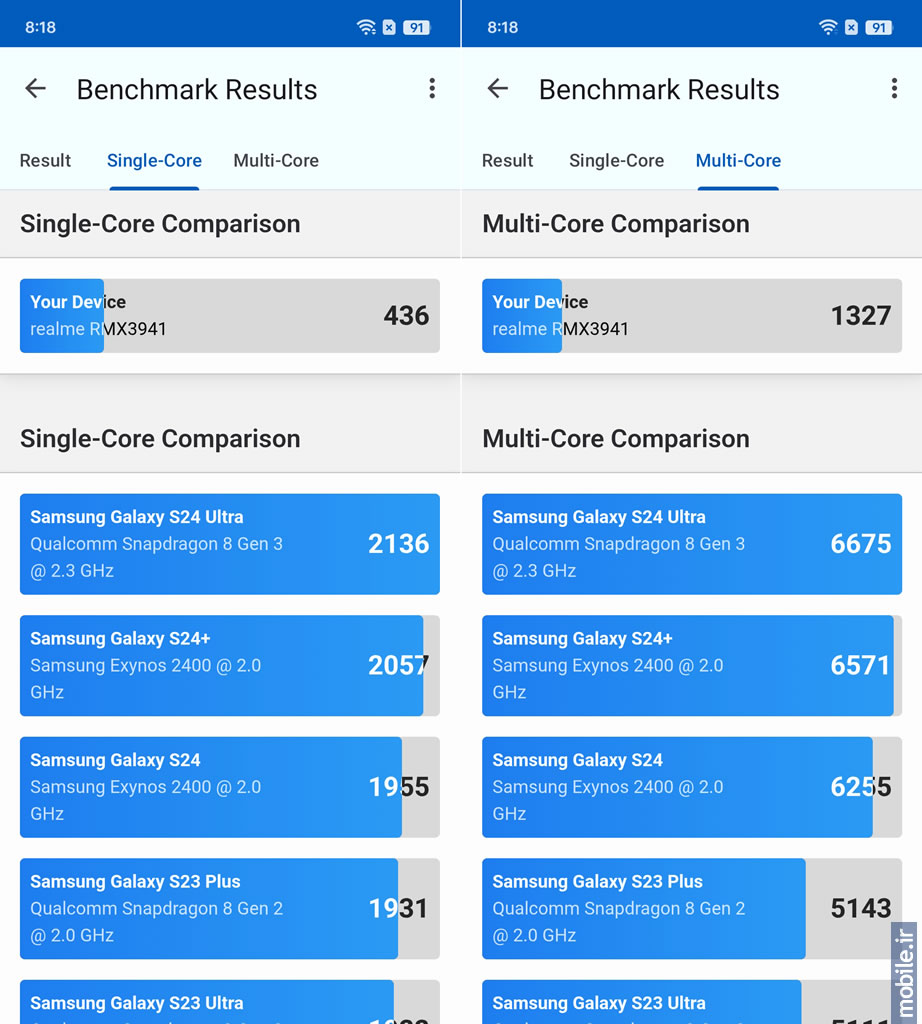Tap battery indicator in right status bar
Viewport: 922px width, 1024px height.
click(x=879, y=27)
